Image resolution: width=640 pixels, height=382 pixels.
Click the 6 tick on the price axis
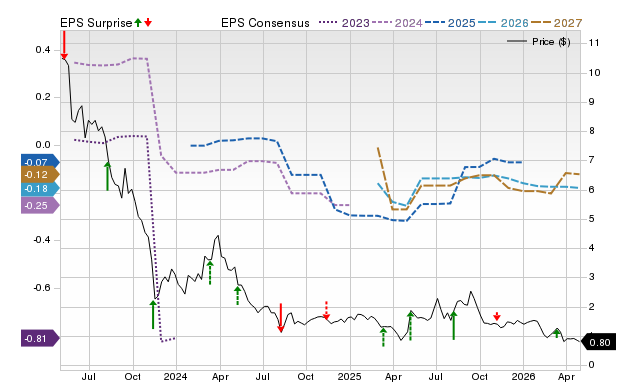[x=591, y=189]
